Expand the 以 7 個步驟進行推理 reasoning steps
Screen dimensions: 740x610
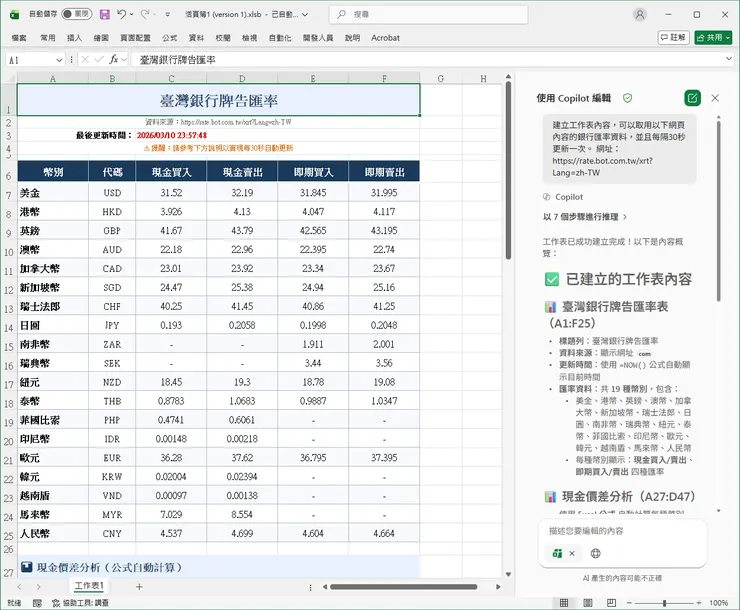point(585,217)
